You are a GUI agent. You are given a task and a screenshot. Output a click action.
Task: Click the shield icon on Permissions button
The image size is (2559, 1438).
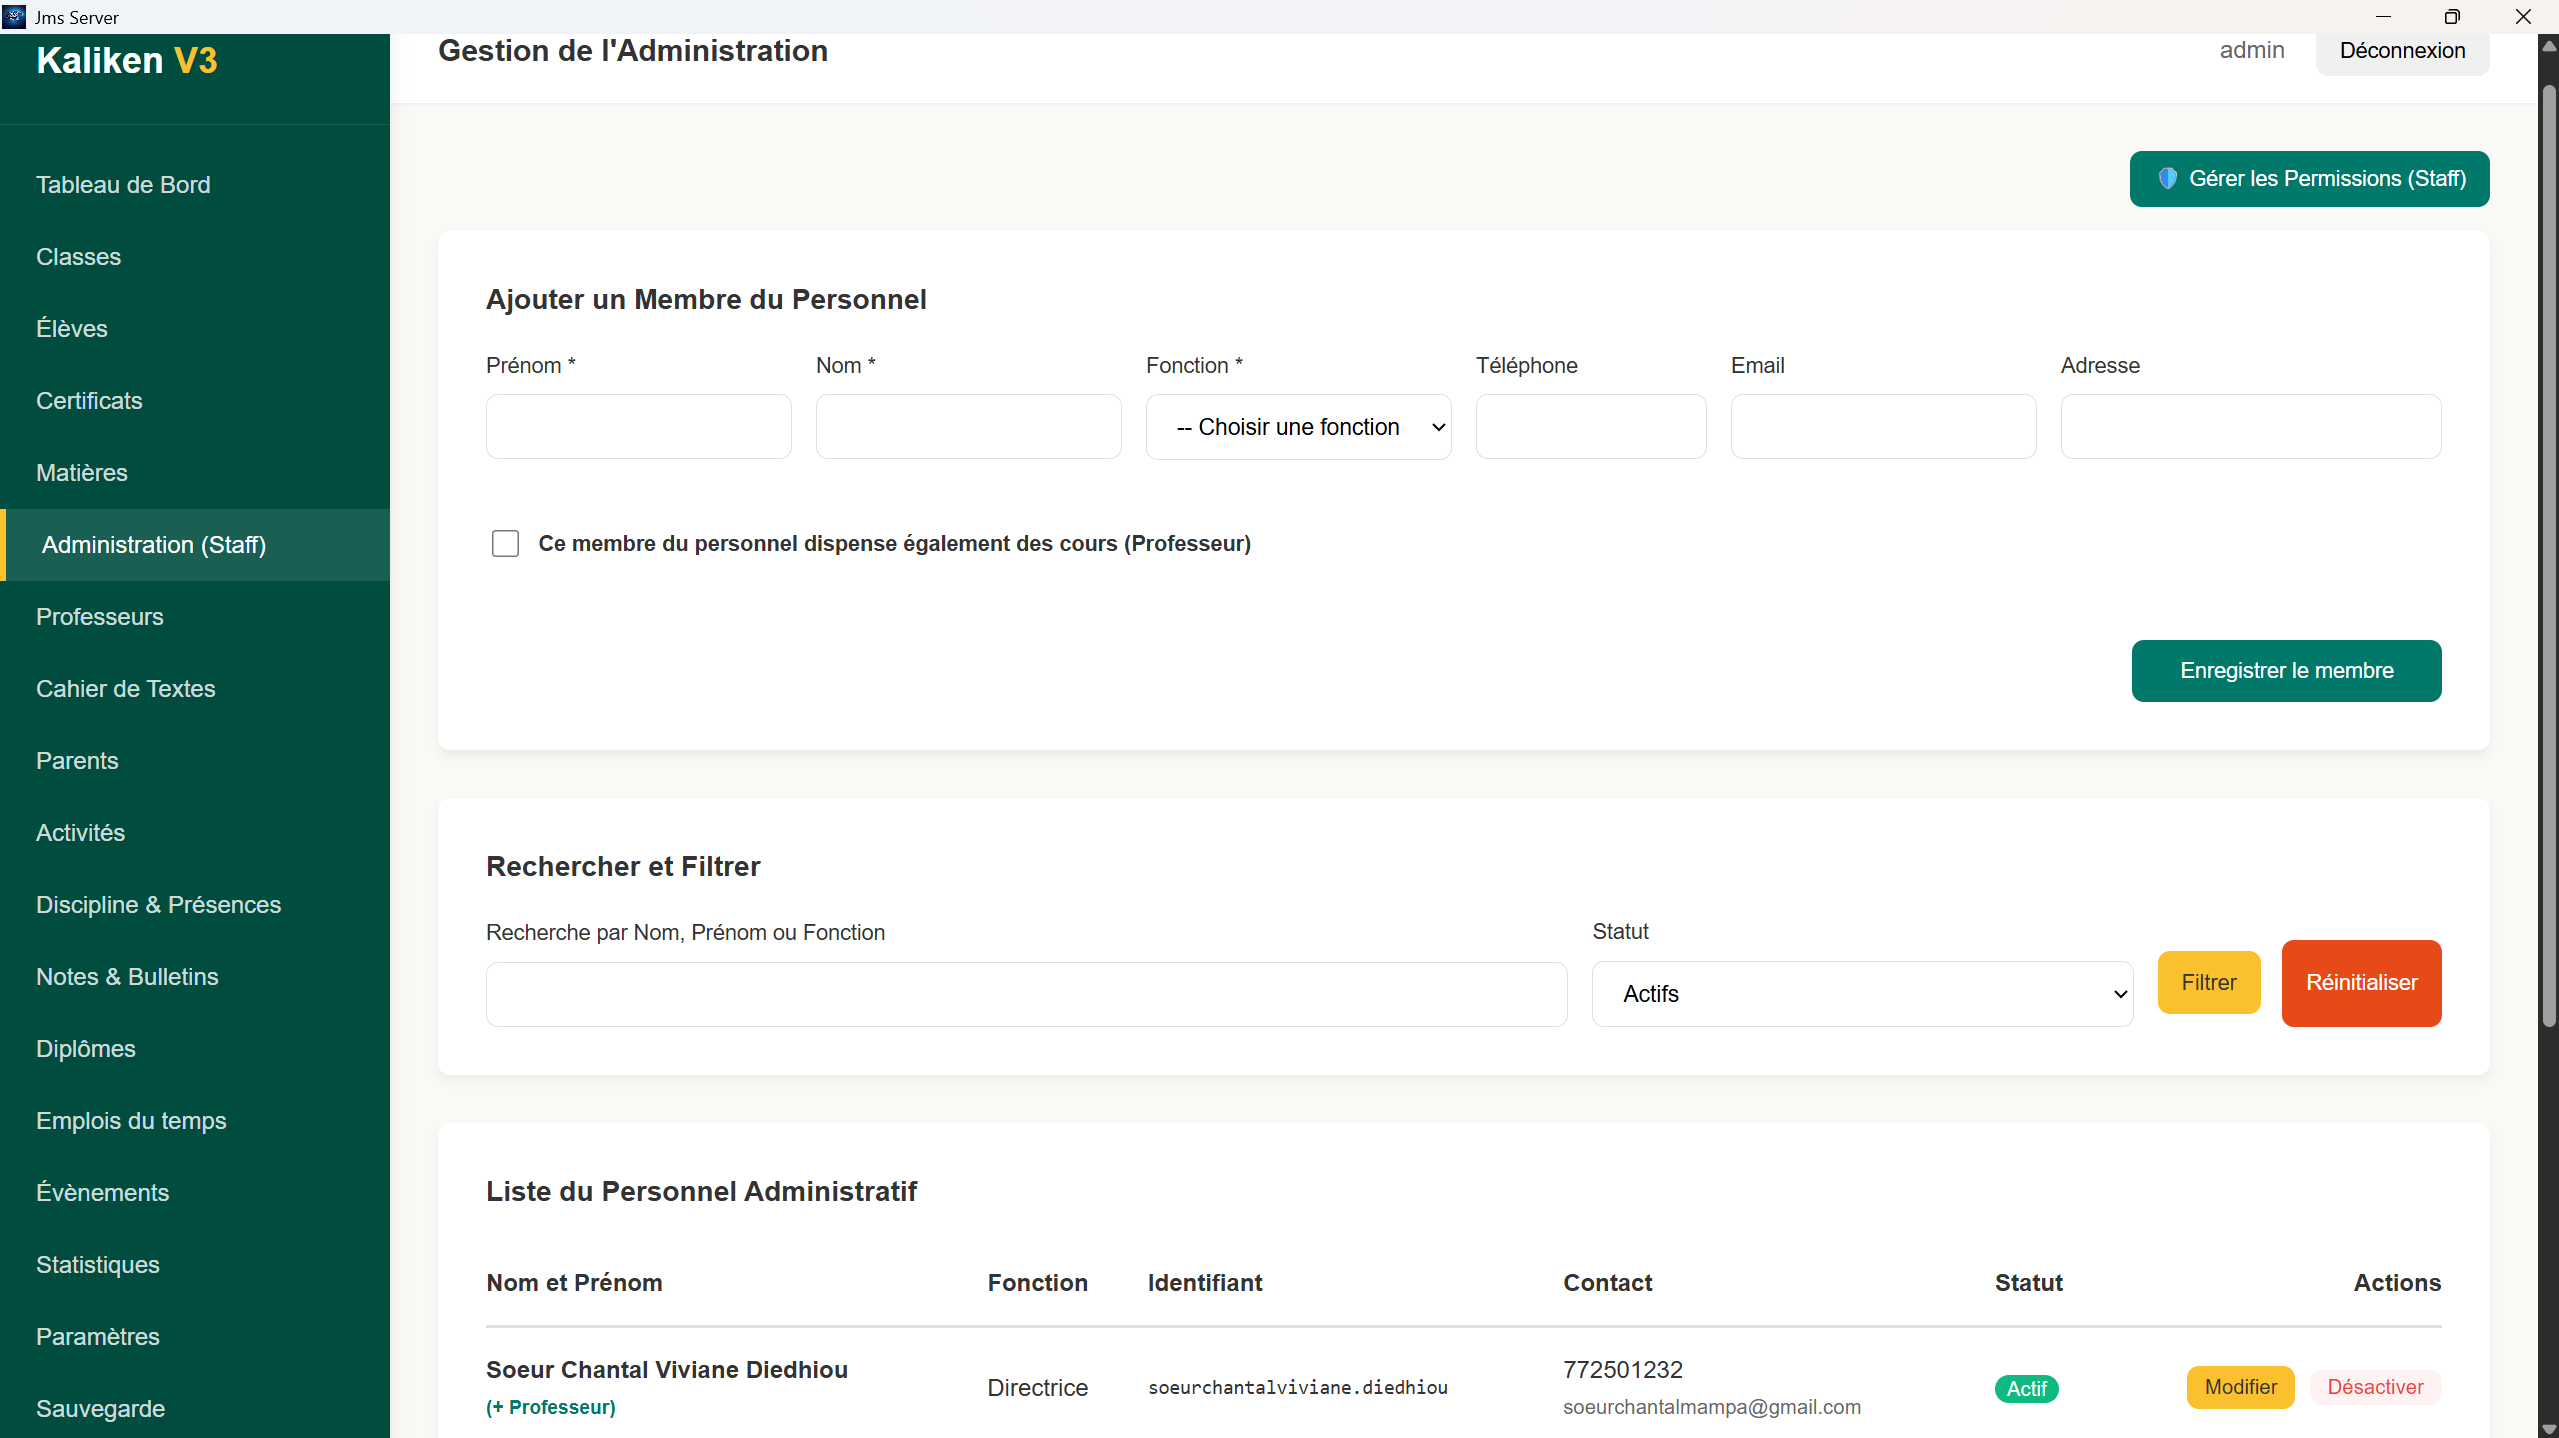click(x=2167, y=179)
